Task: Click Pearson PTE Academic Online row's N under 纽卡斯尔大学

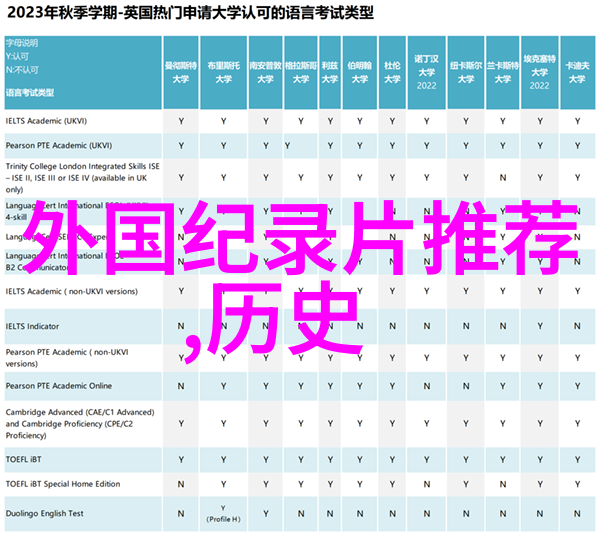Action: (466, 386)
